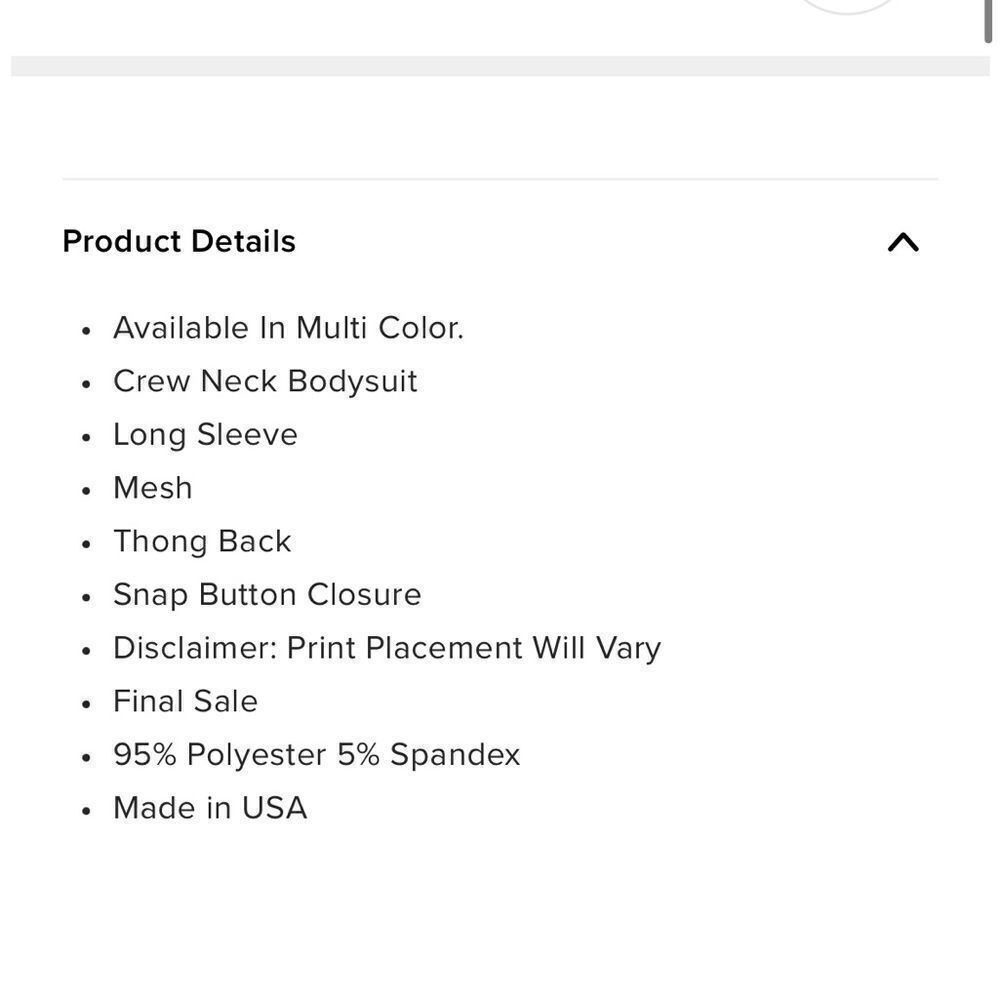The width and height of the screenshot is (1000, 1000).
Task: Select the 'Made in USA' line
Action: [x=210, y=807]
